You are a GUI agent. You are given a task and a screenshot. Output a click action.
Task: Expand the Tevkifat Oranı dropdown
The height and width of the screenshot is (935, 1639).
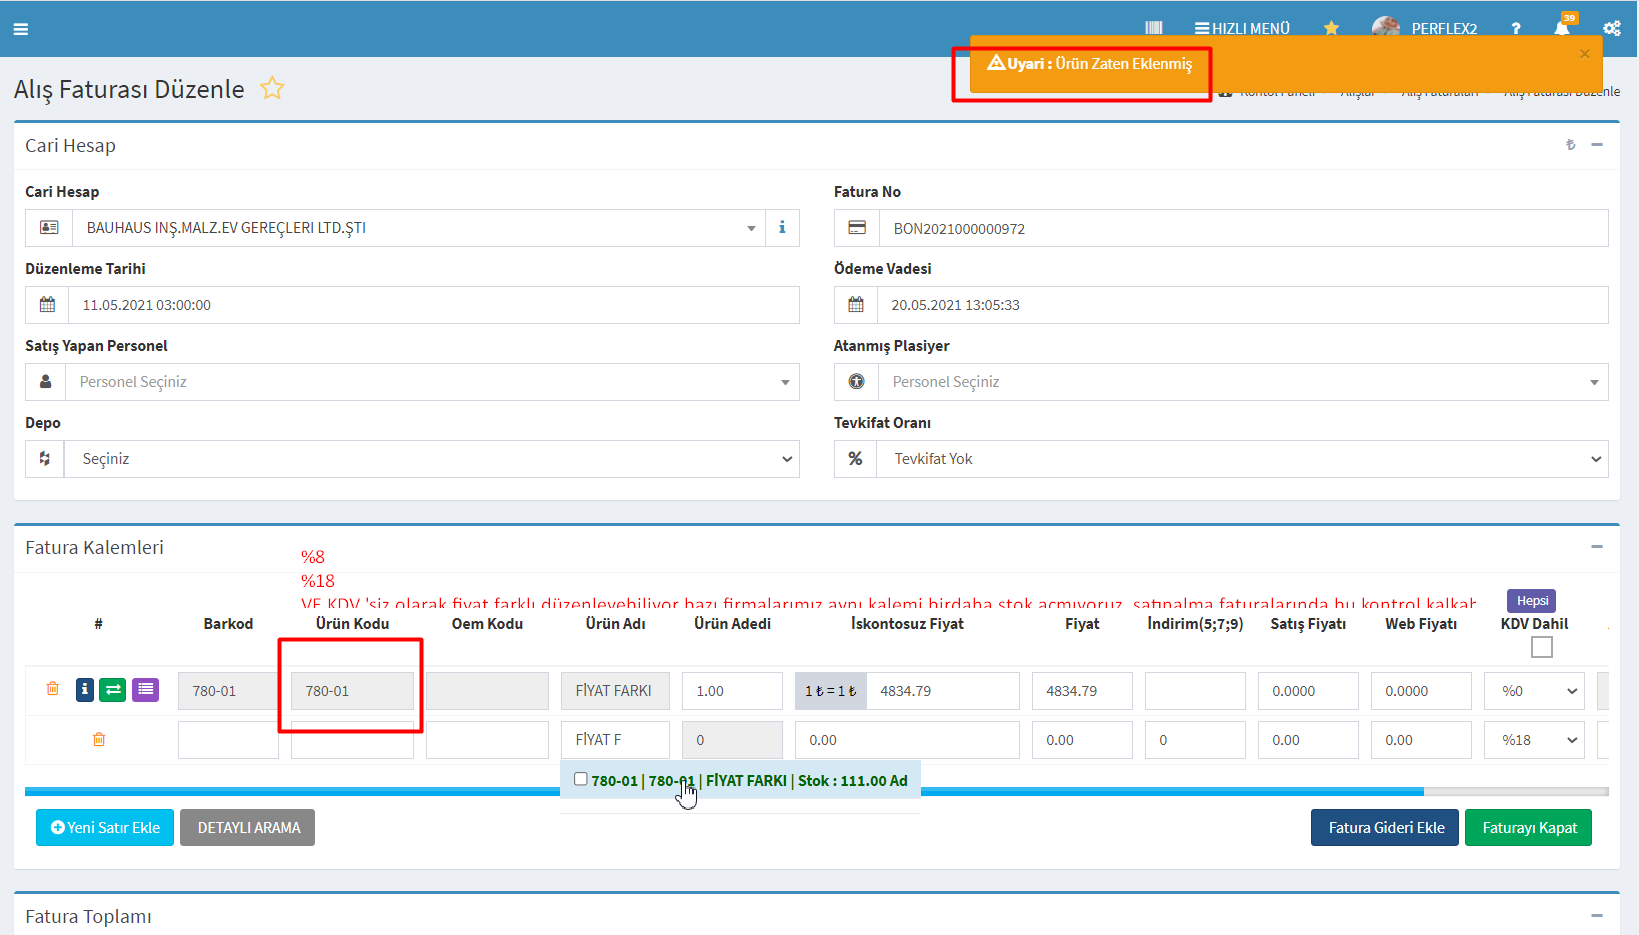click(1241, 459)
